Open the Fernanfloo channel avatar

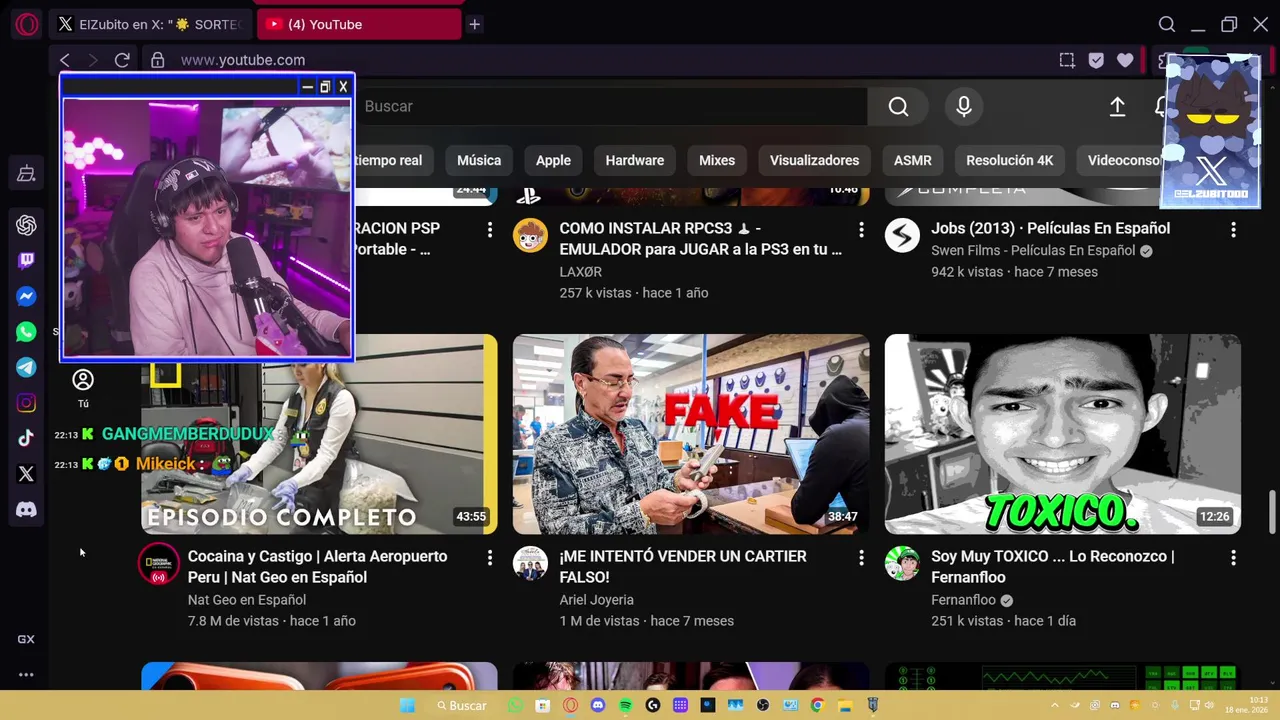tap(902, 563)
